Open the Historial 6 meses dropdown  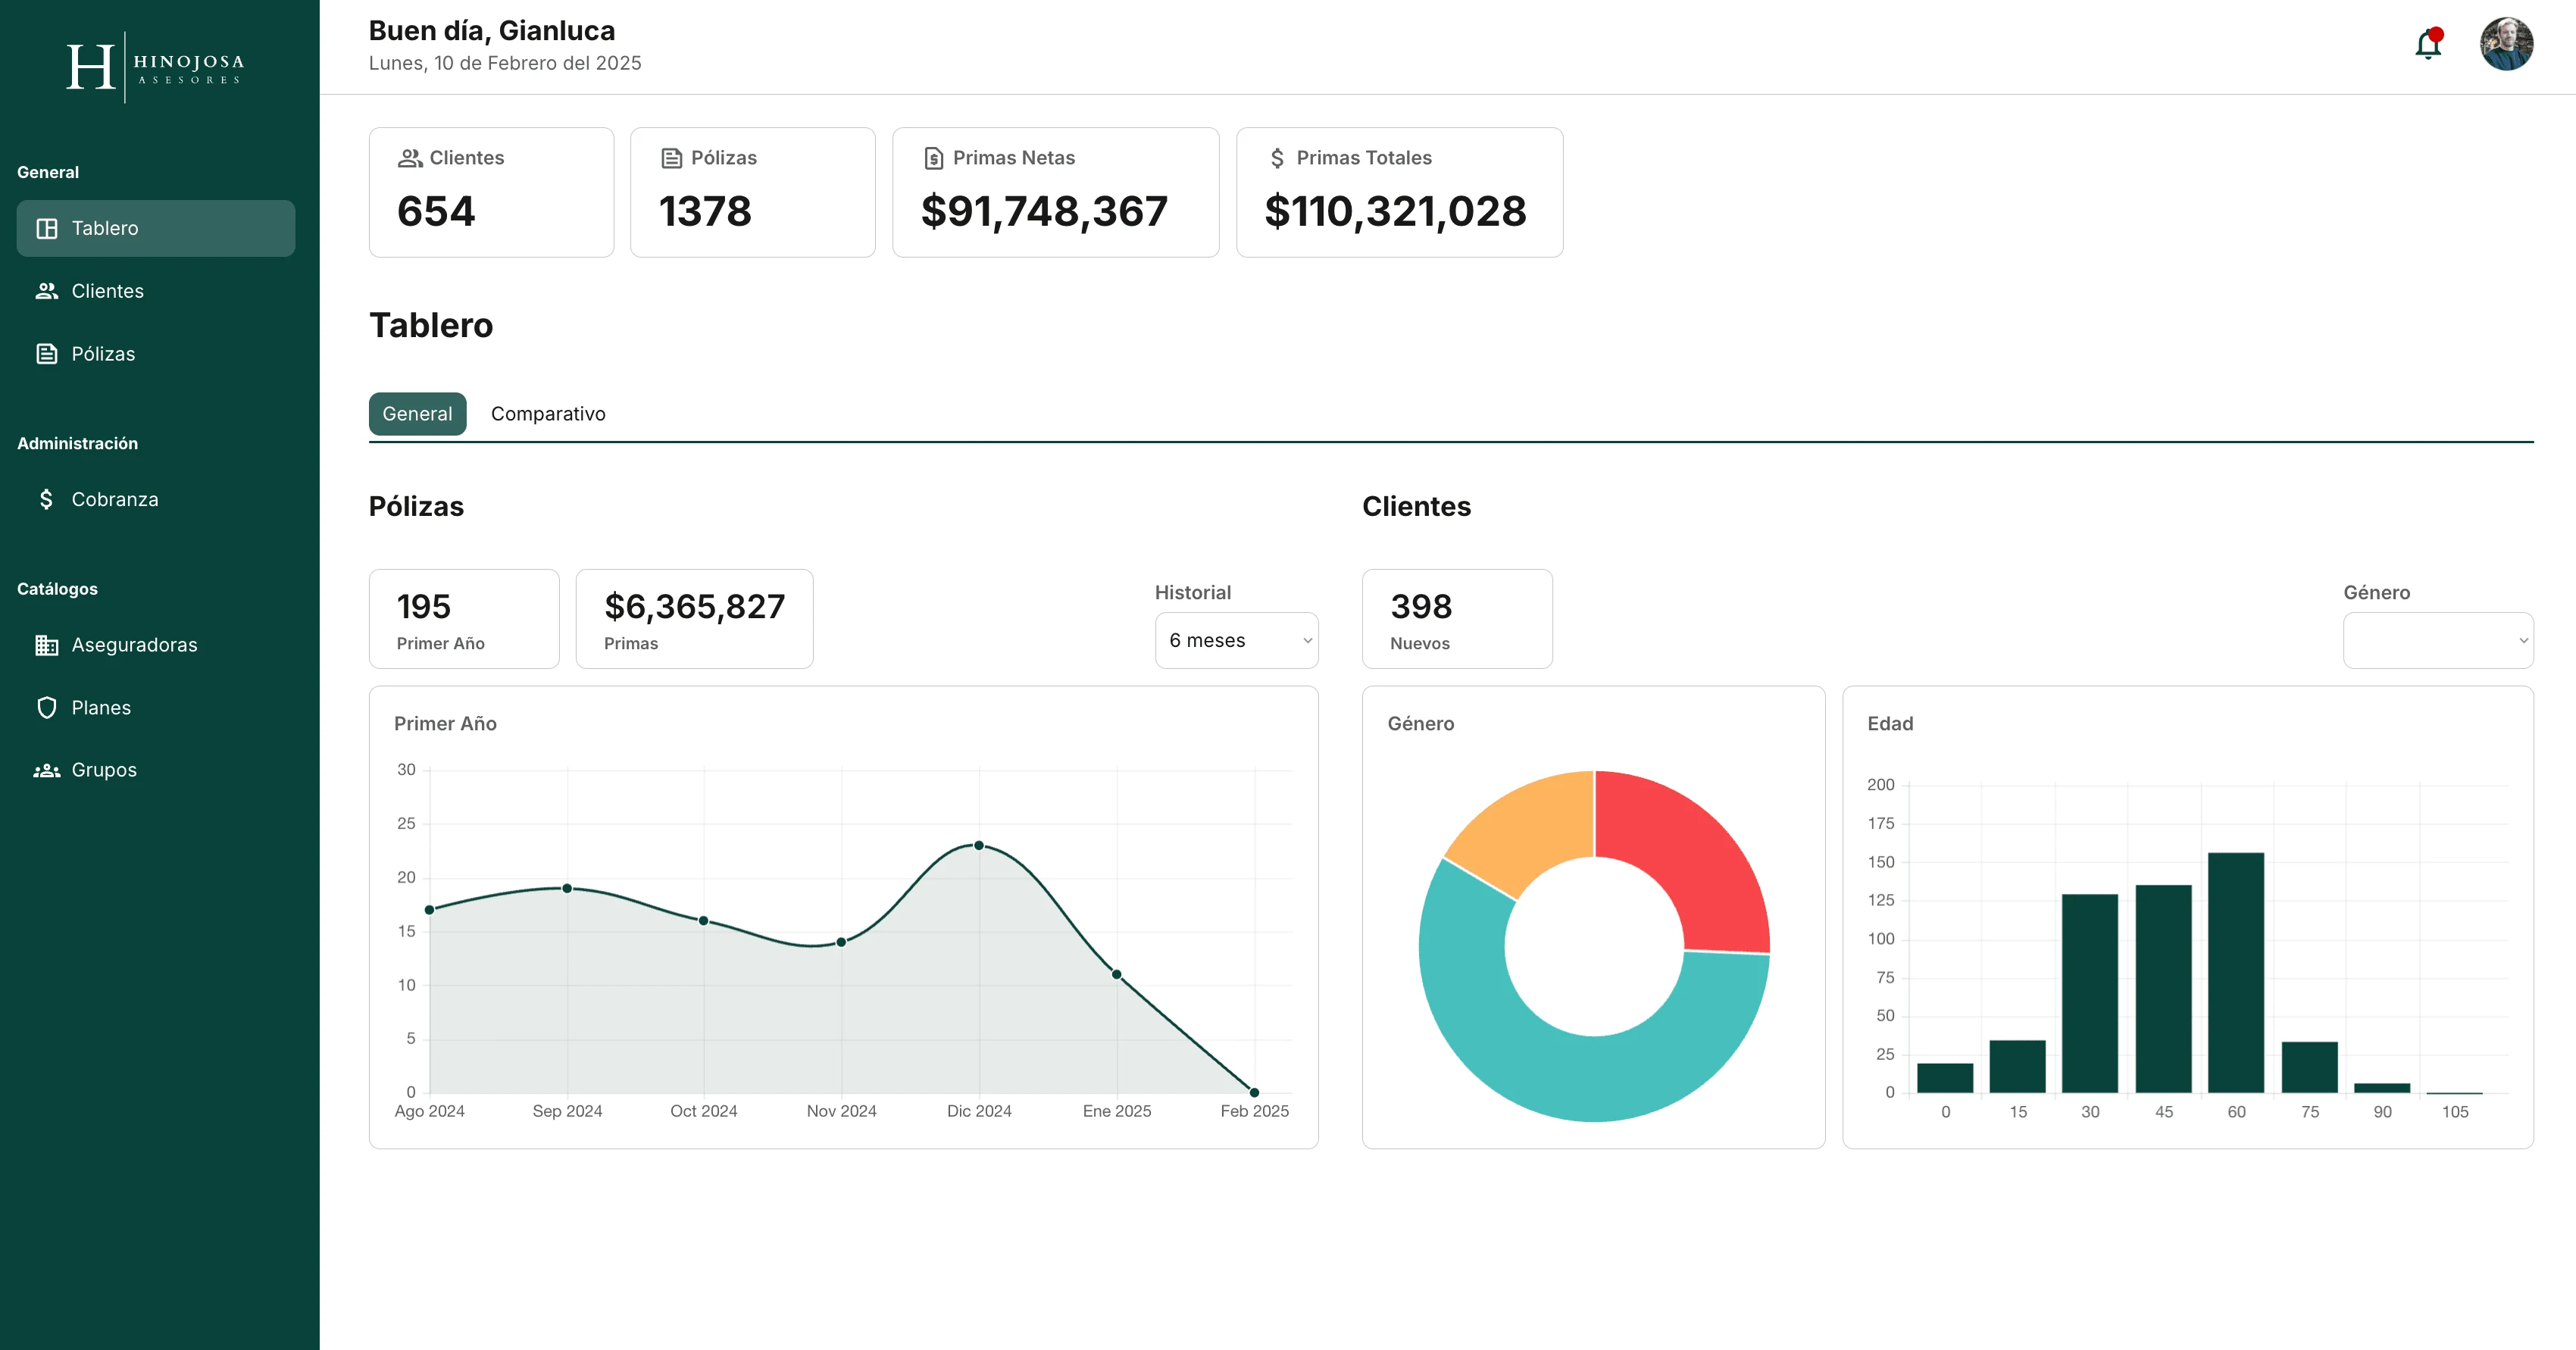[x=1236, y=640]
